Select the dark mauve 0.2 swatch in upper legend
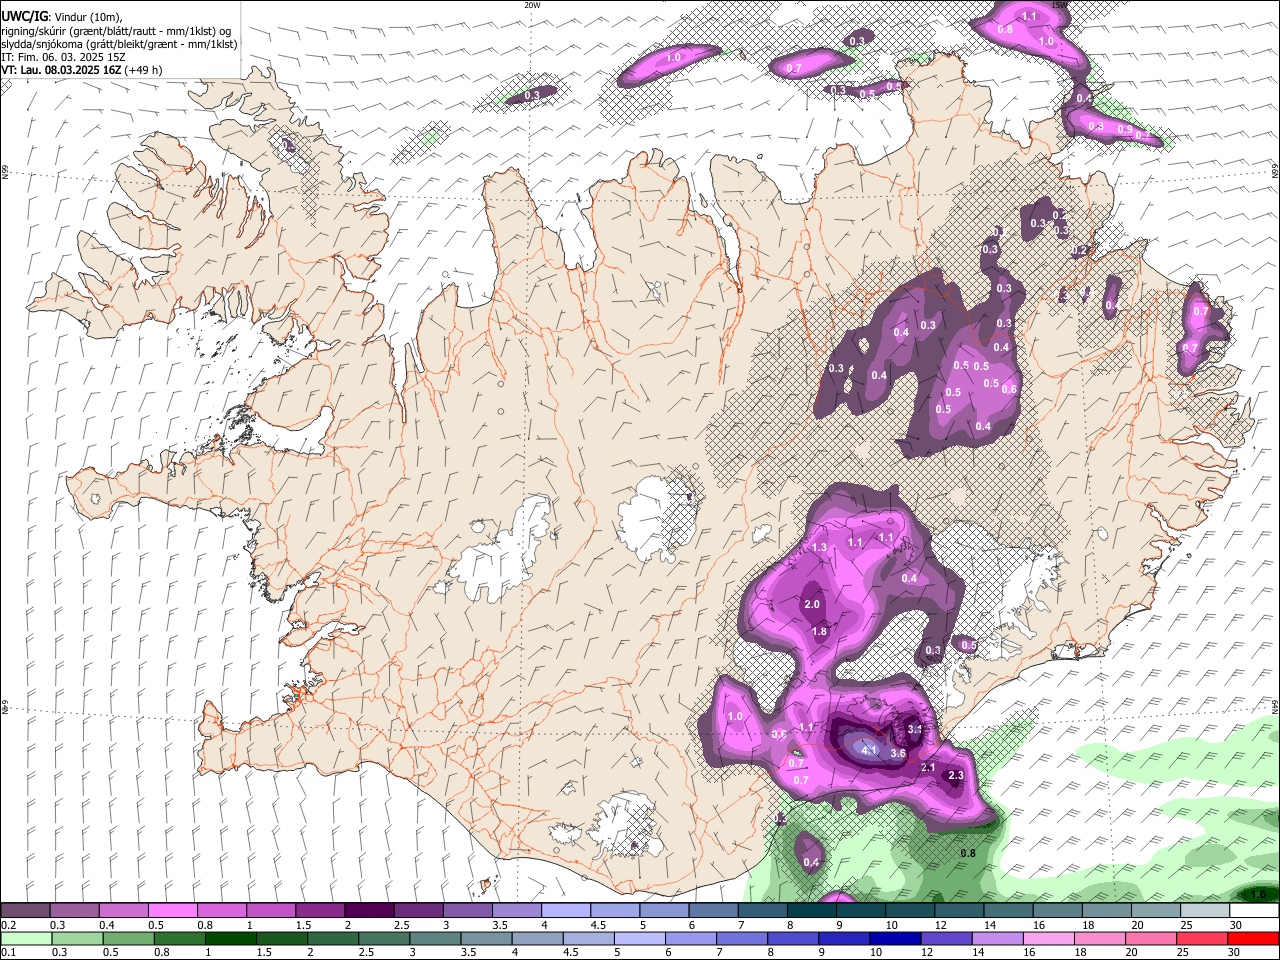 point(25,911)
